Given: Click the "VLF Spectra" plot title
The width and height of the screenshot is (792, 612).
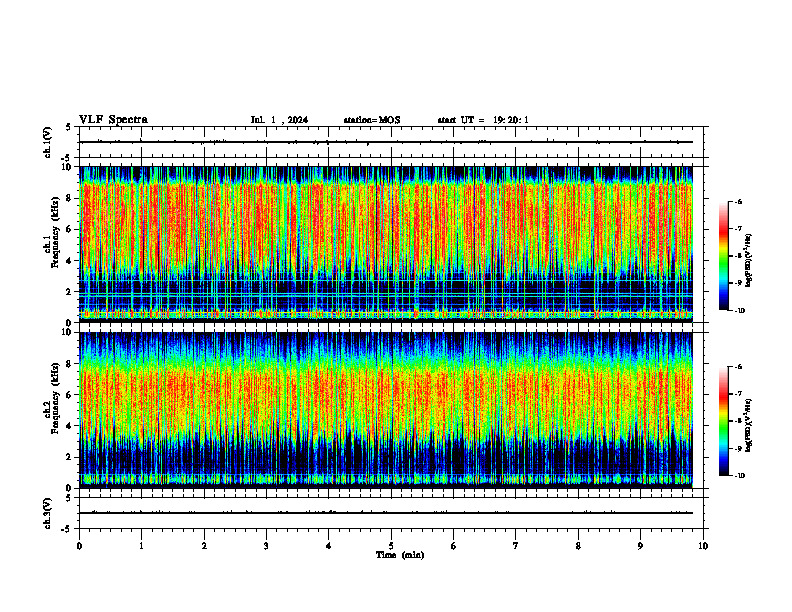Looking at the screenshot, I should point(113,120).
